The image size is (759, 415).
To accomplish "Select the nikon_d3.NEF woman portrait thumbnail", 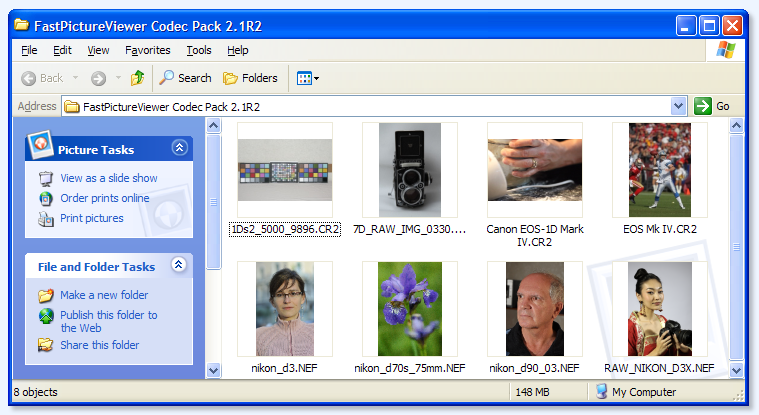I will pyautogui.click(x=285, y=309).
